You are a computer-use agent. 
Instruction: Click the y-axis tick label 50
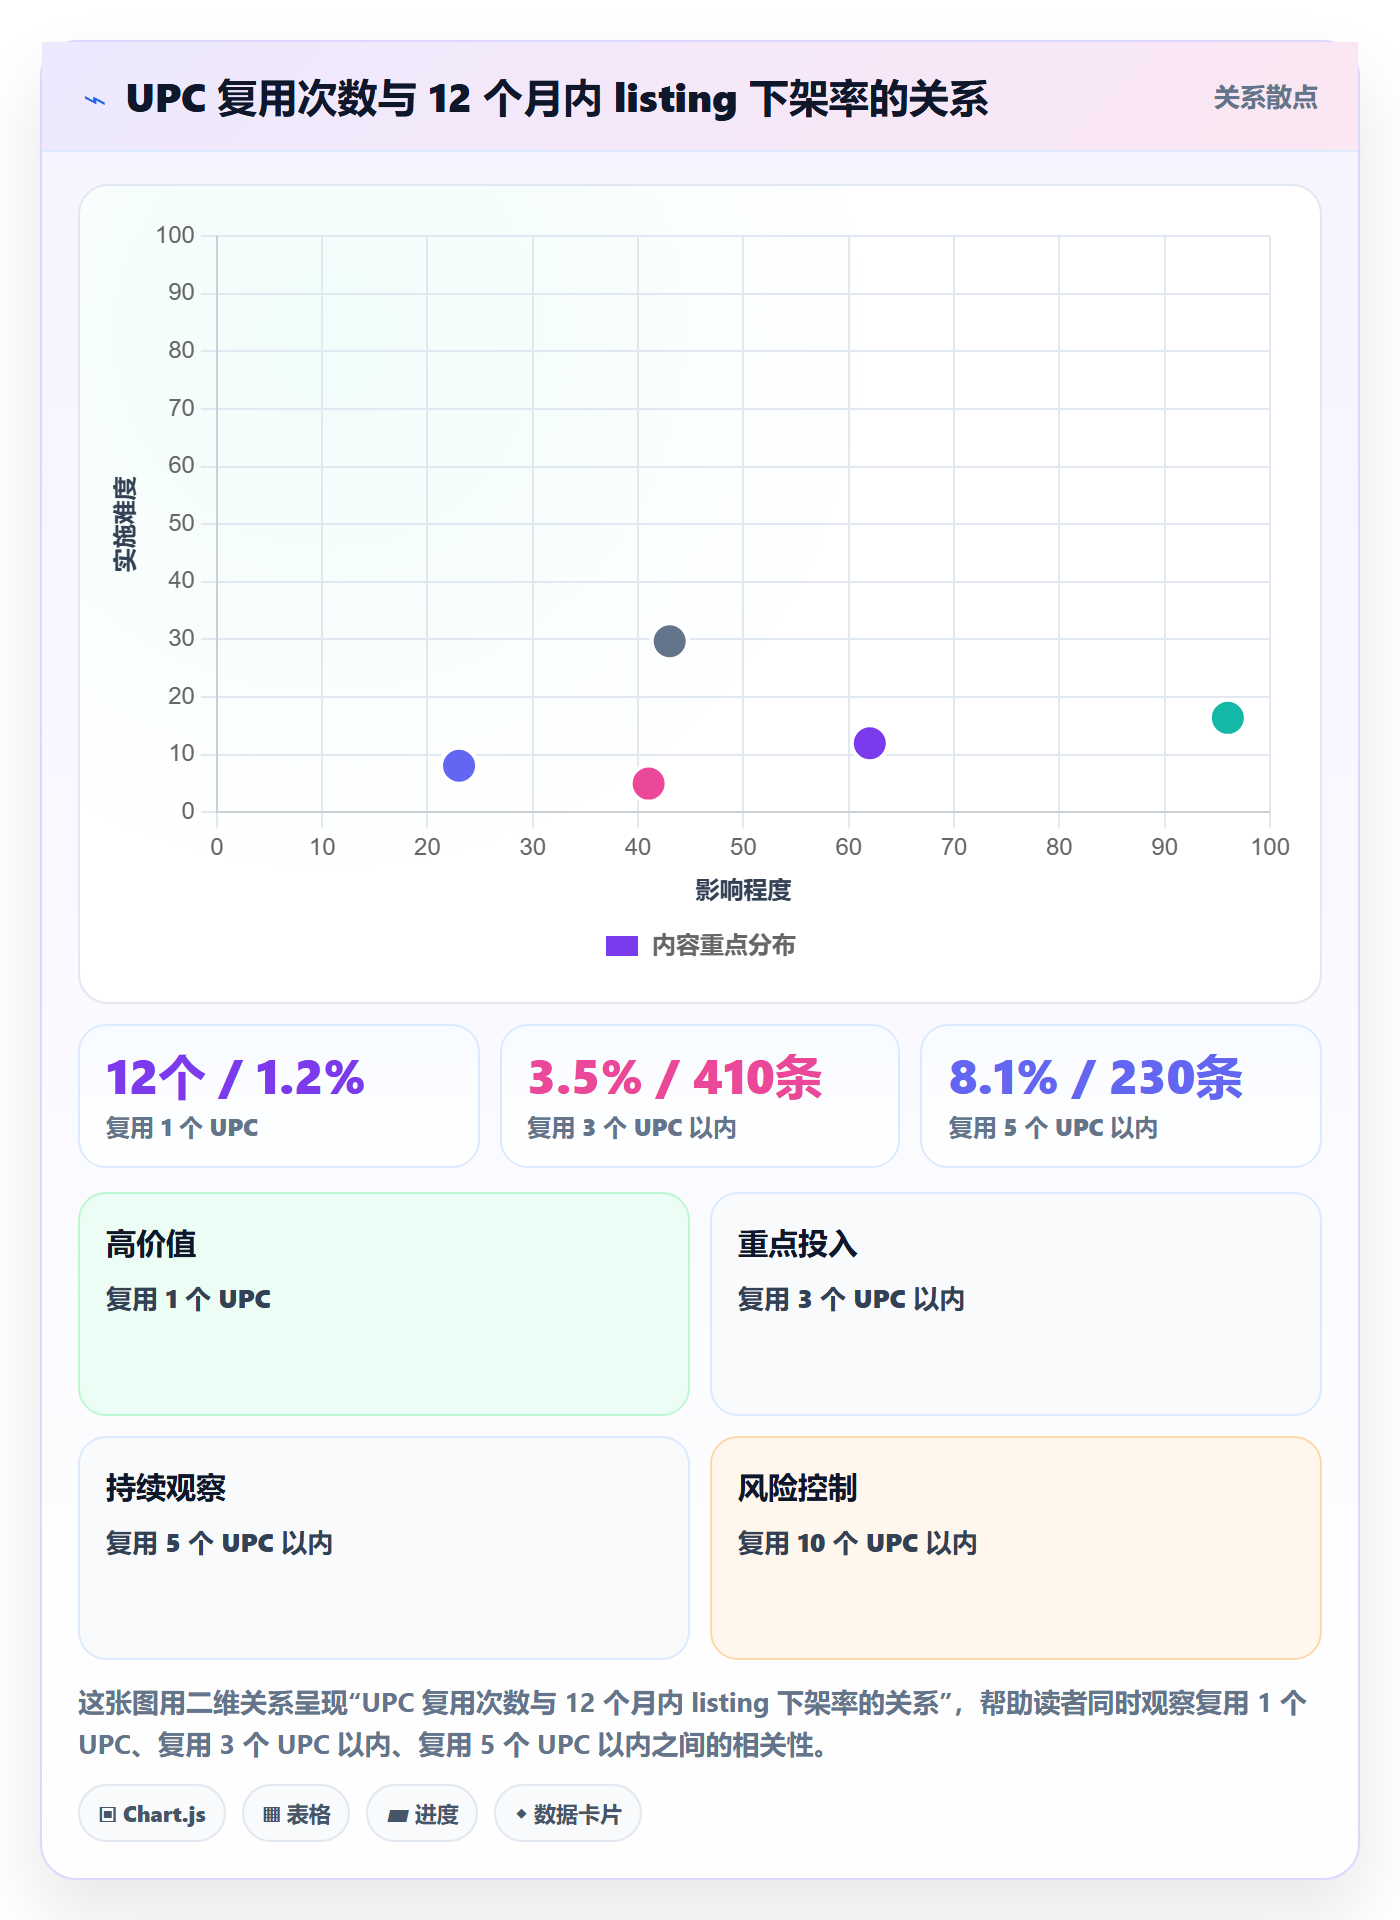pos(181,523)
